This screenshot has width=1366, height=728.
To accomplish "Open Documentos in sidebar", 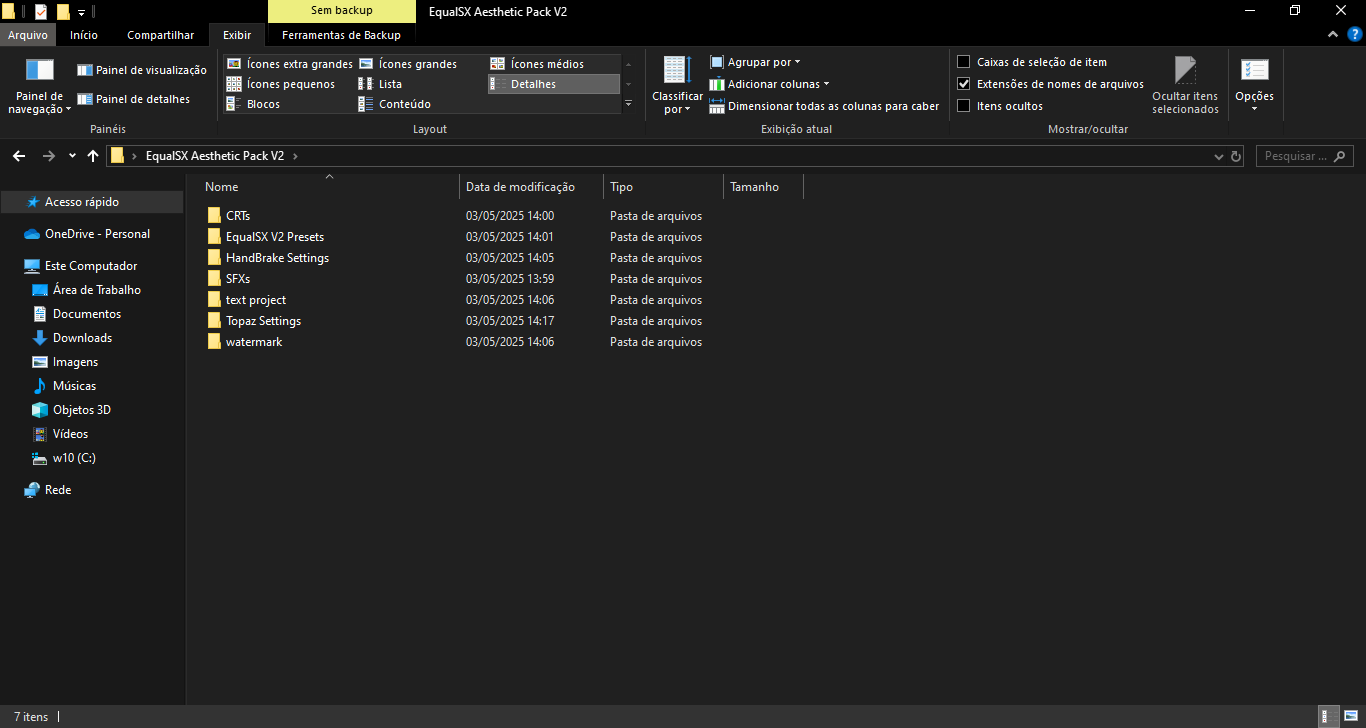I will tap(87, 314).
